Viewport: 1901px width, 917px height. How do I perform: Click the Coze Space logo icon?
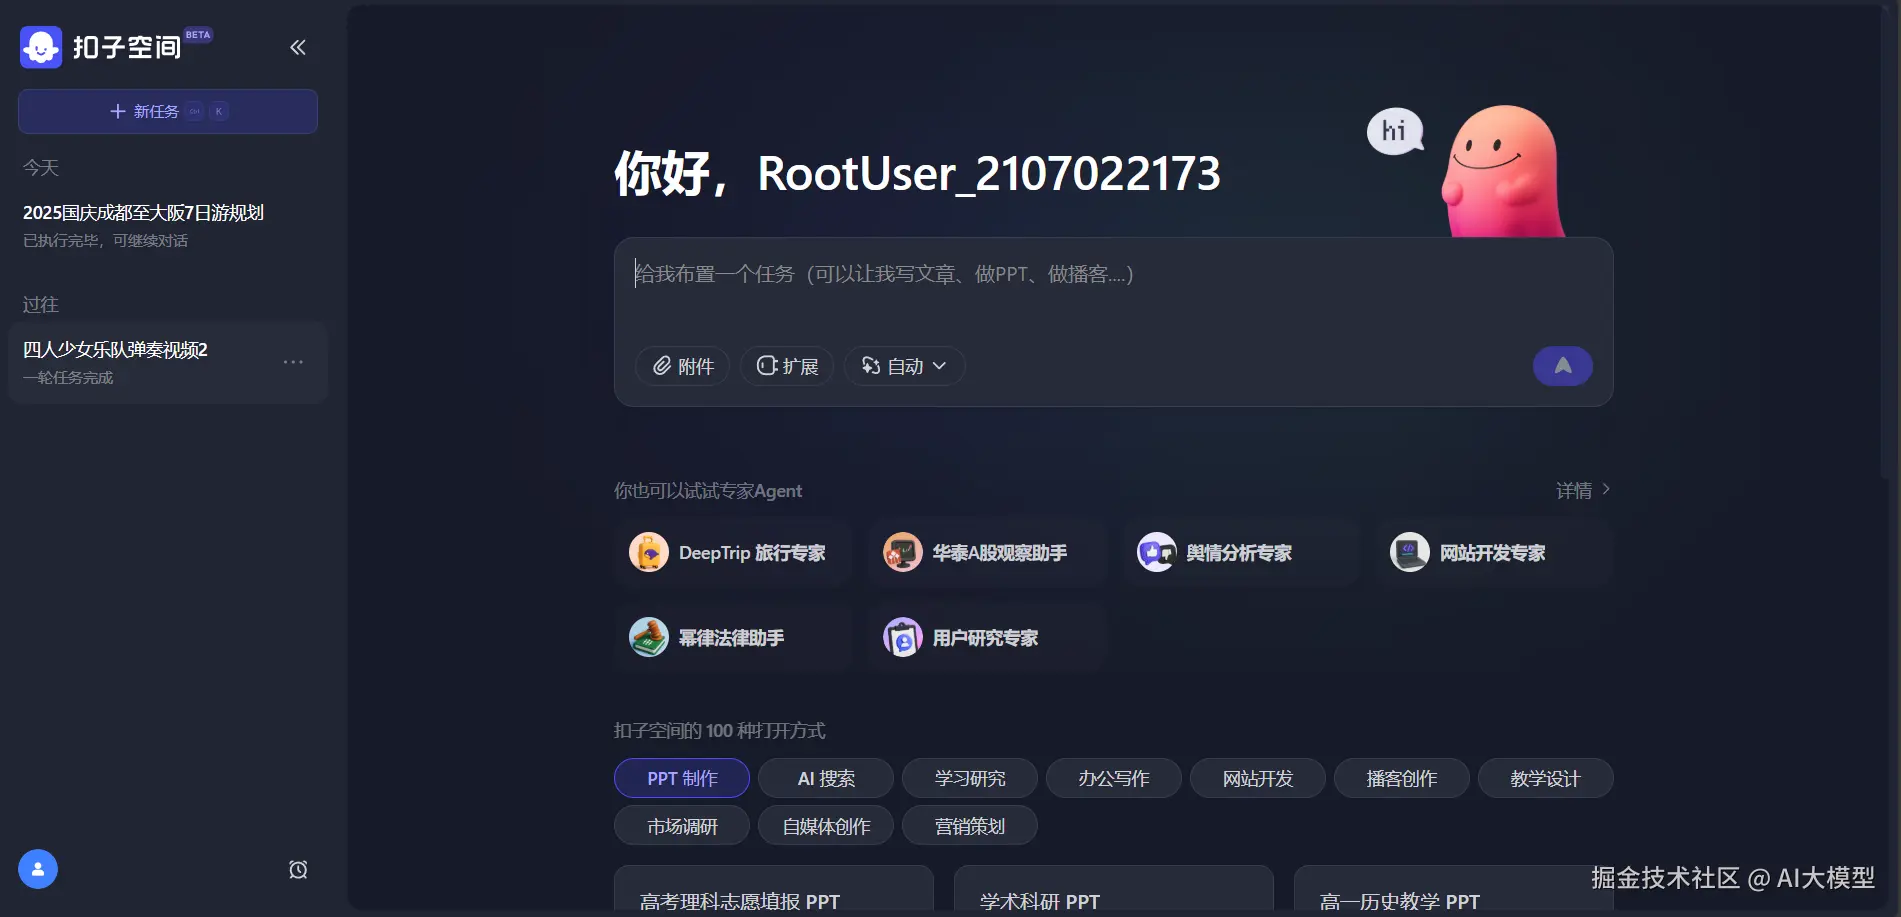[41, 47]
